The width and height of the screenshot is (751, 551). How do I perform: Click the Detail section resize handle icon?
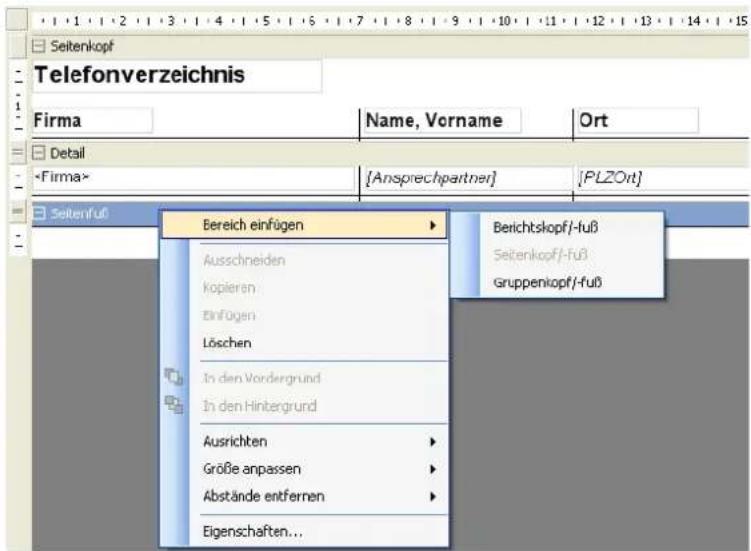coord(17,153)
